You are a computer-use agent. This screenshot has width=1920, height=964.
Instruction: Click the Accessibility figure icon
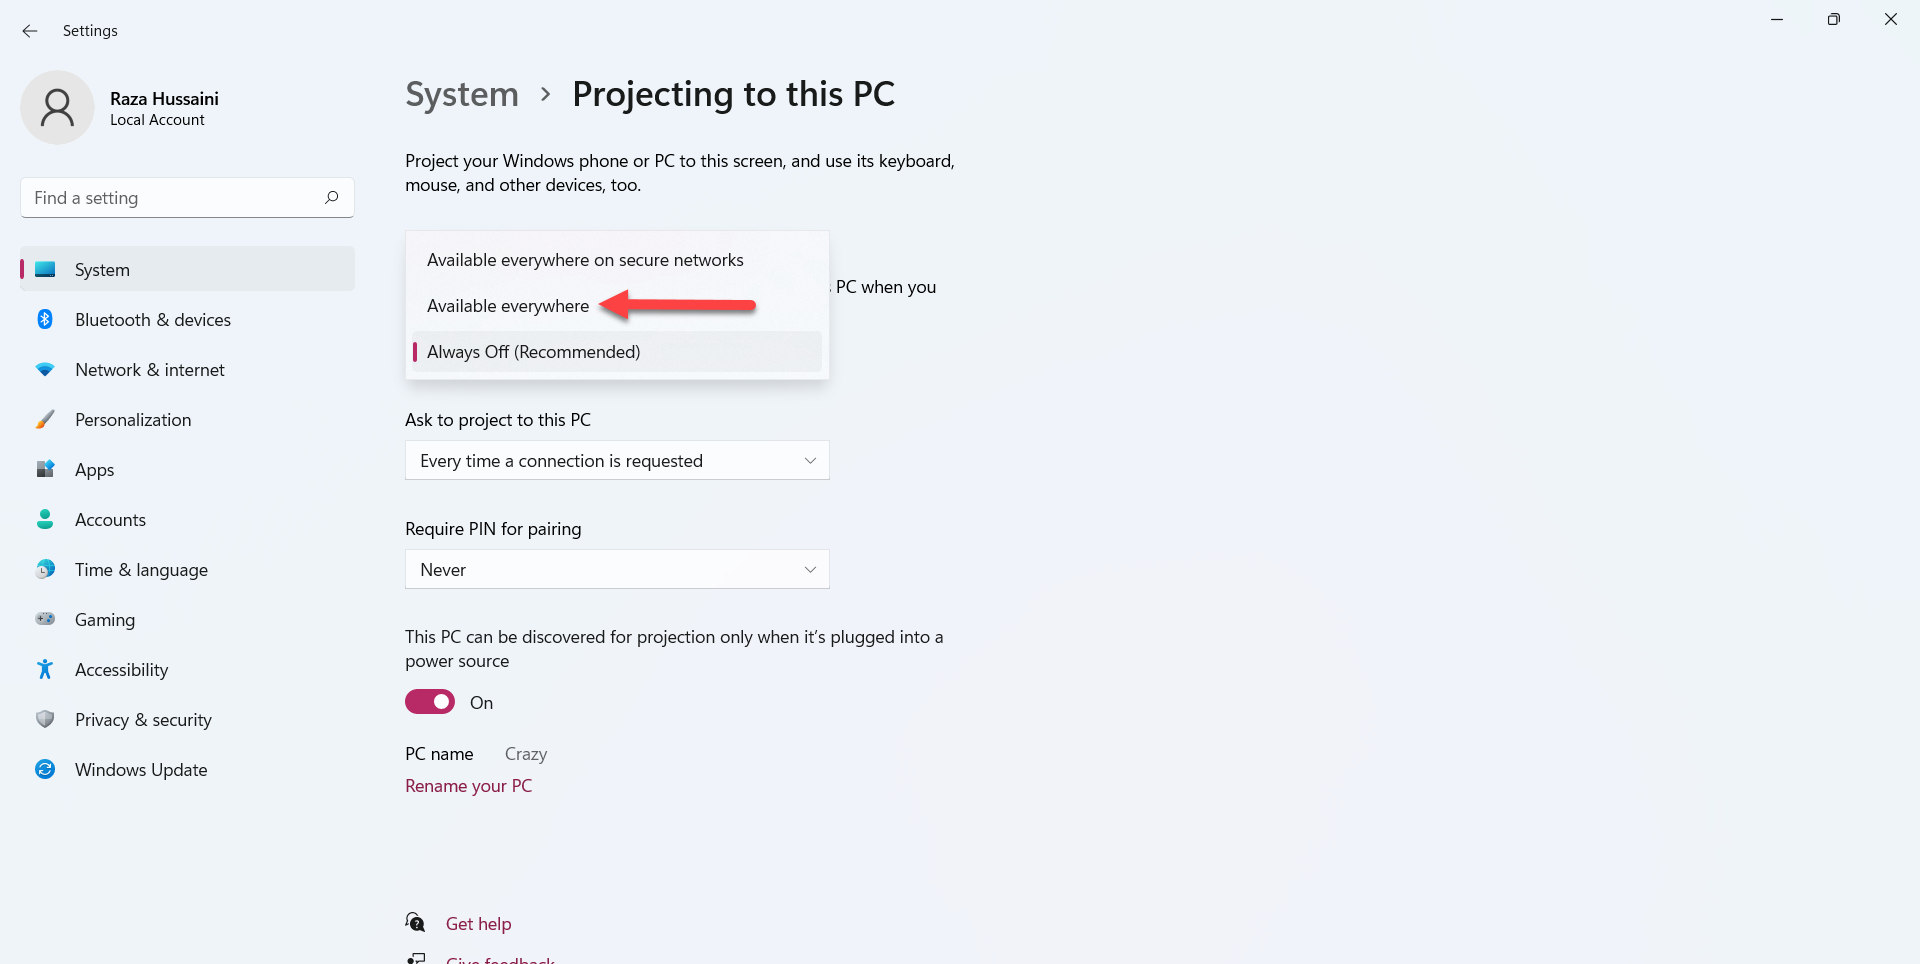pyautogui.click(x=45, y=670)
